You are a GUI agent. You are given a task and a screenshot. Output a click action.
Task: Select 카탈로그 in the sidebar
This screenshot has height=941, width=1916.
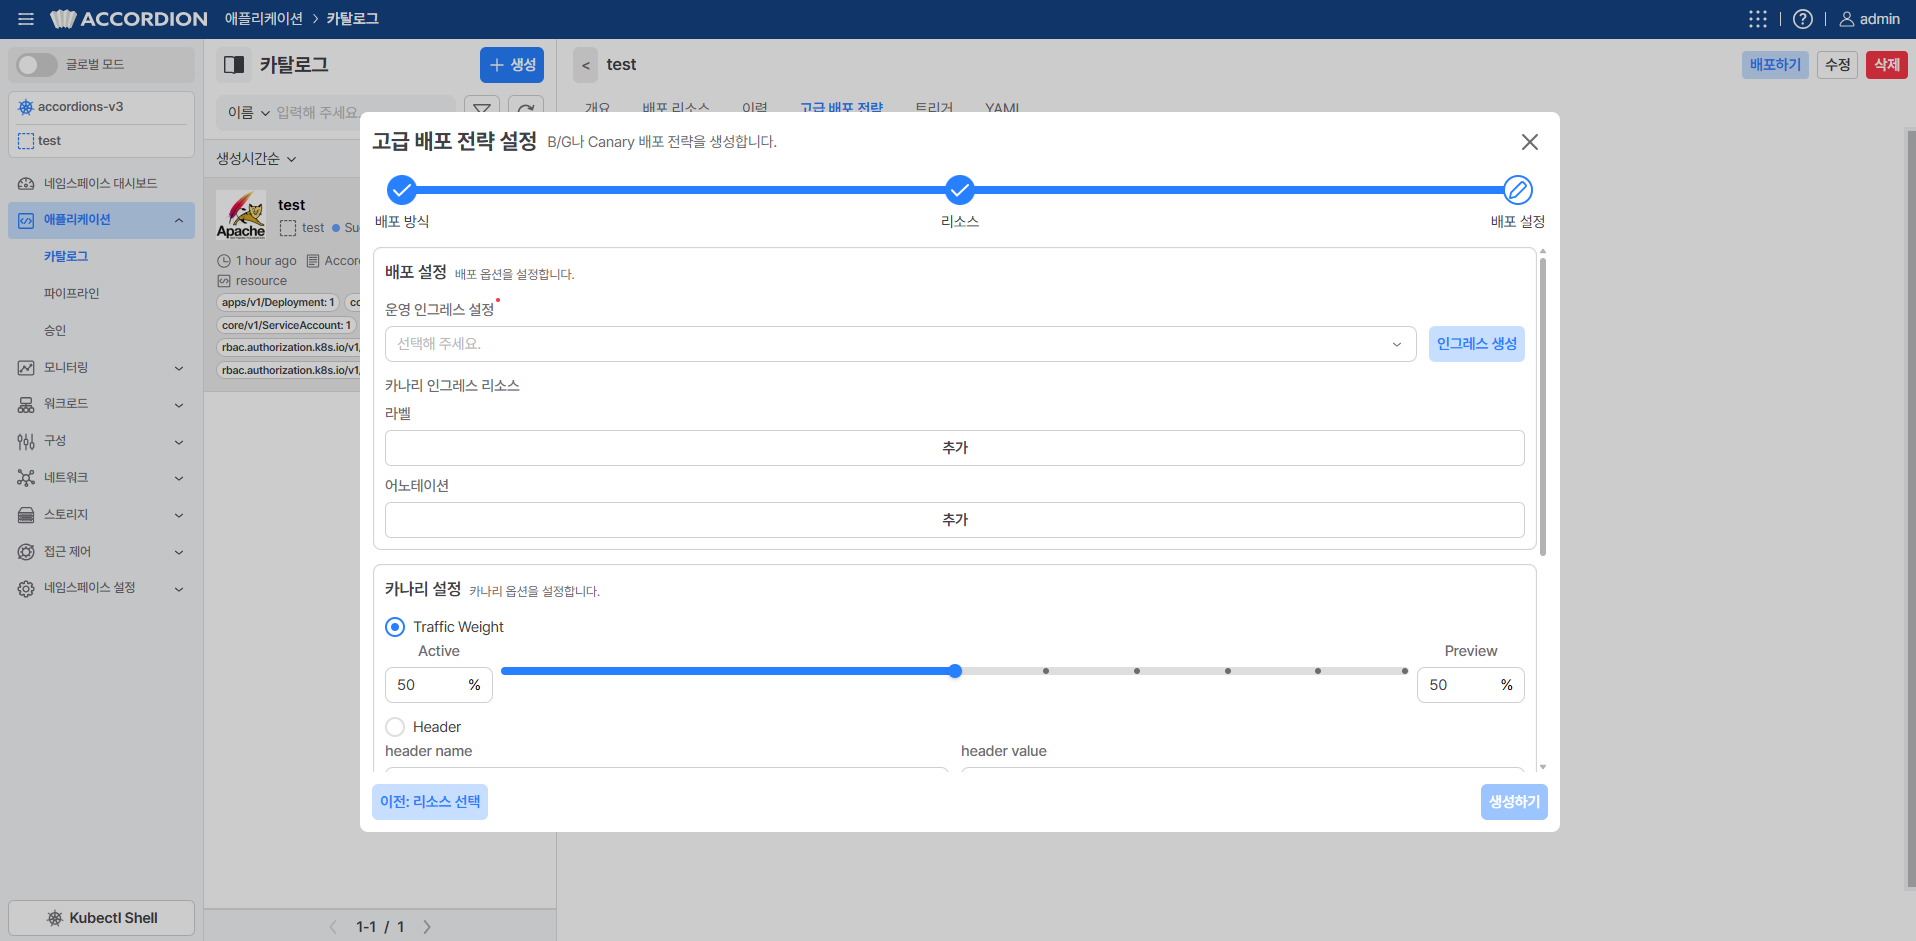pos(66,257)
